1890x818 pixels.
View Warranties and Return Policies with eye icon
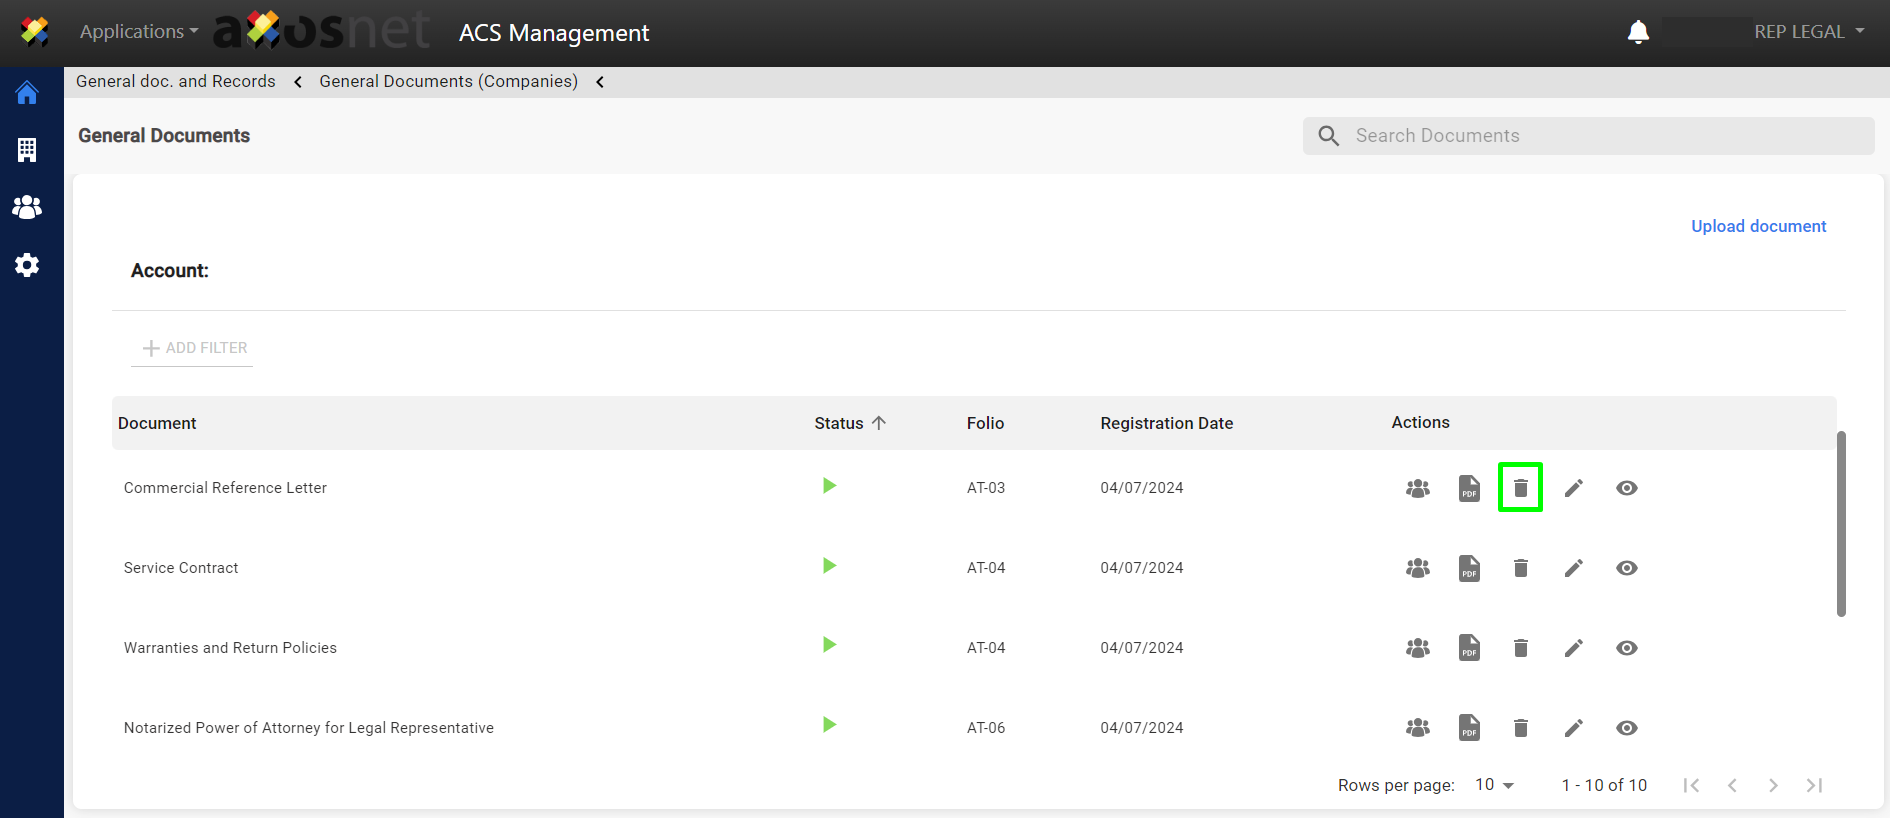click(x=1626, y=648)
